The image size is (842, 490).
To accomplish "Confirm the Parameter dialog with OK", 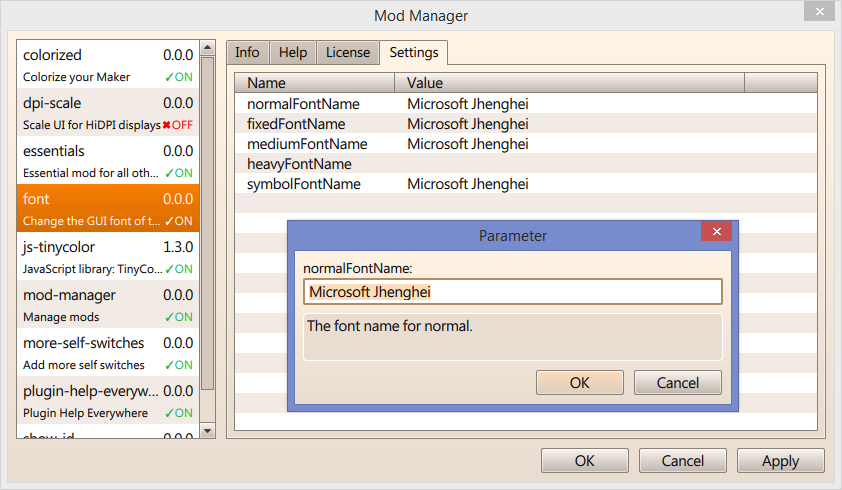I will point(579,383).
